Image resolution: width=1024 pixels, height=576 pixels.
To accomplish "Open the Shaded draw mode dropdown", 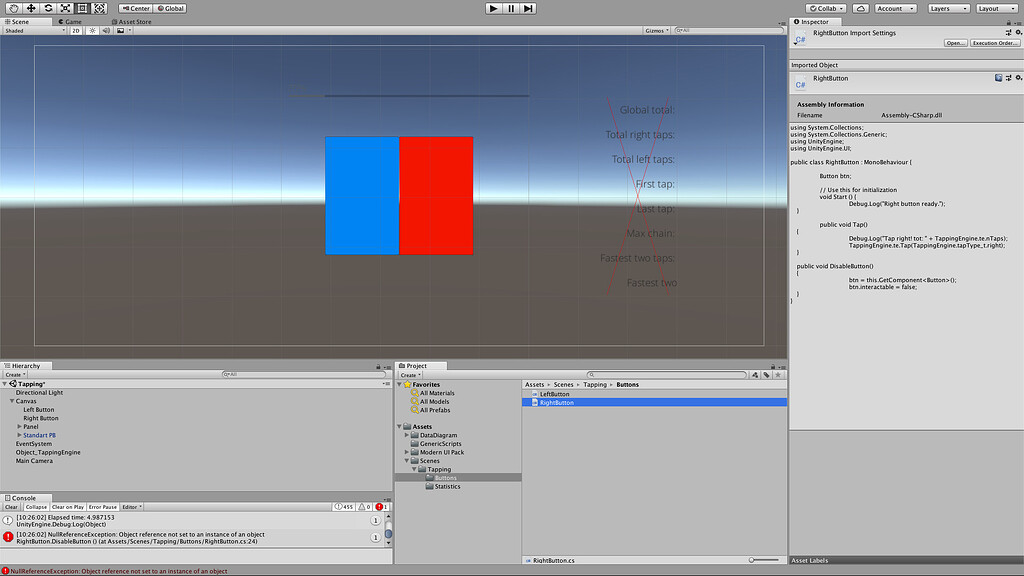I will click(x=30, y=30).
